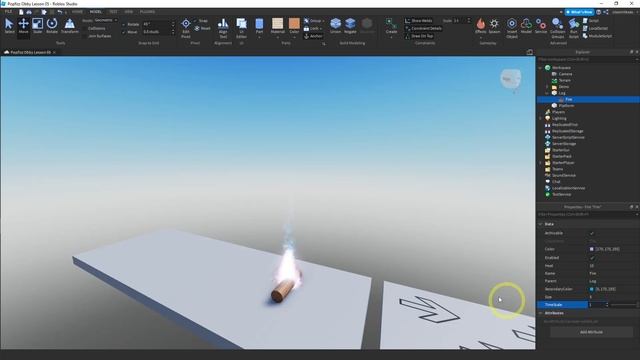The height and width of the screenshot is (360, 640).
Task: Click the Anchor button
Action: click(x=313, y=36)
